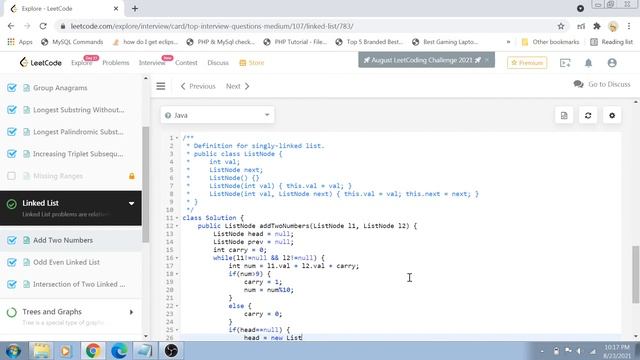Screen dimensions: 640x360
Task: Open the media player taskbar icon
Action: pos(65,351)
